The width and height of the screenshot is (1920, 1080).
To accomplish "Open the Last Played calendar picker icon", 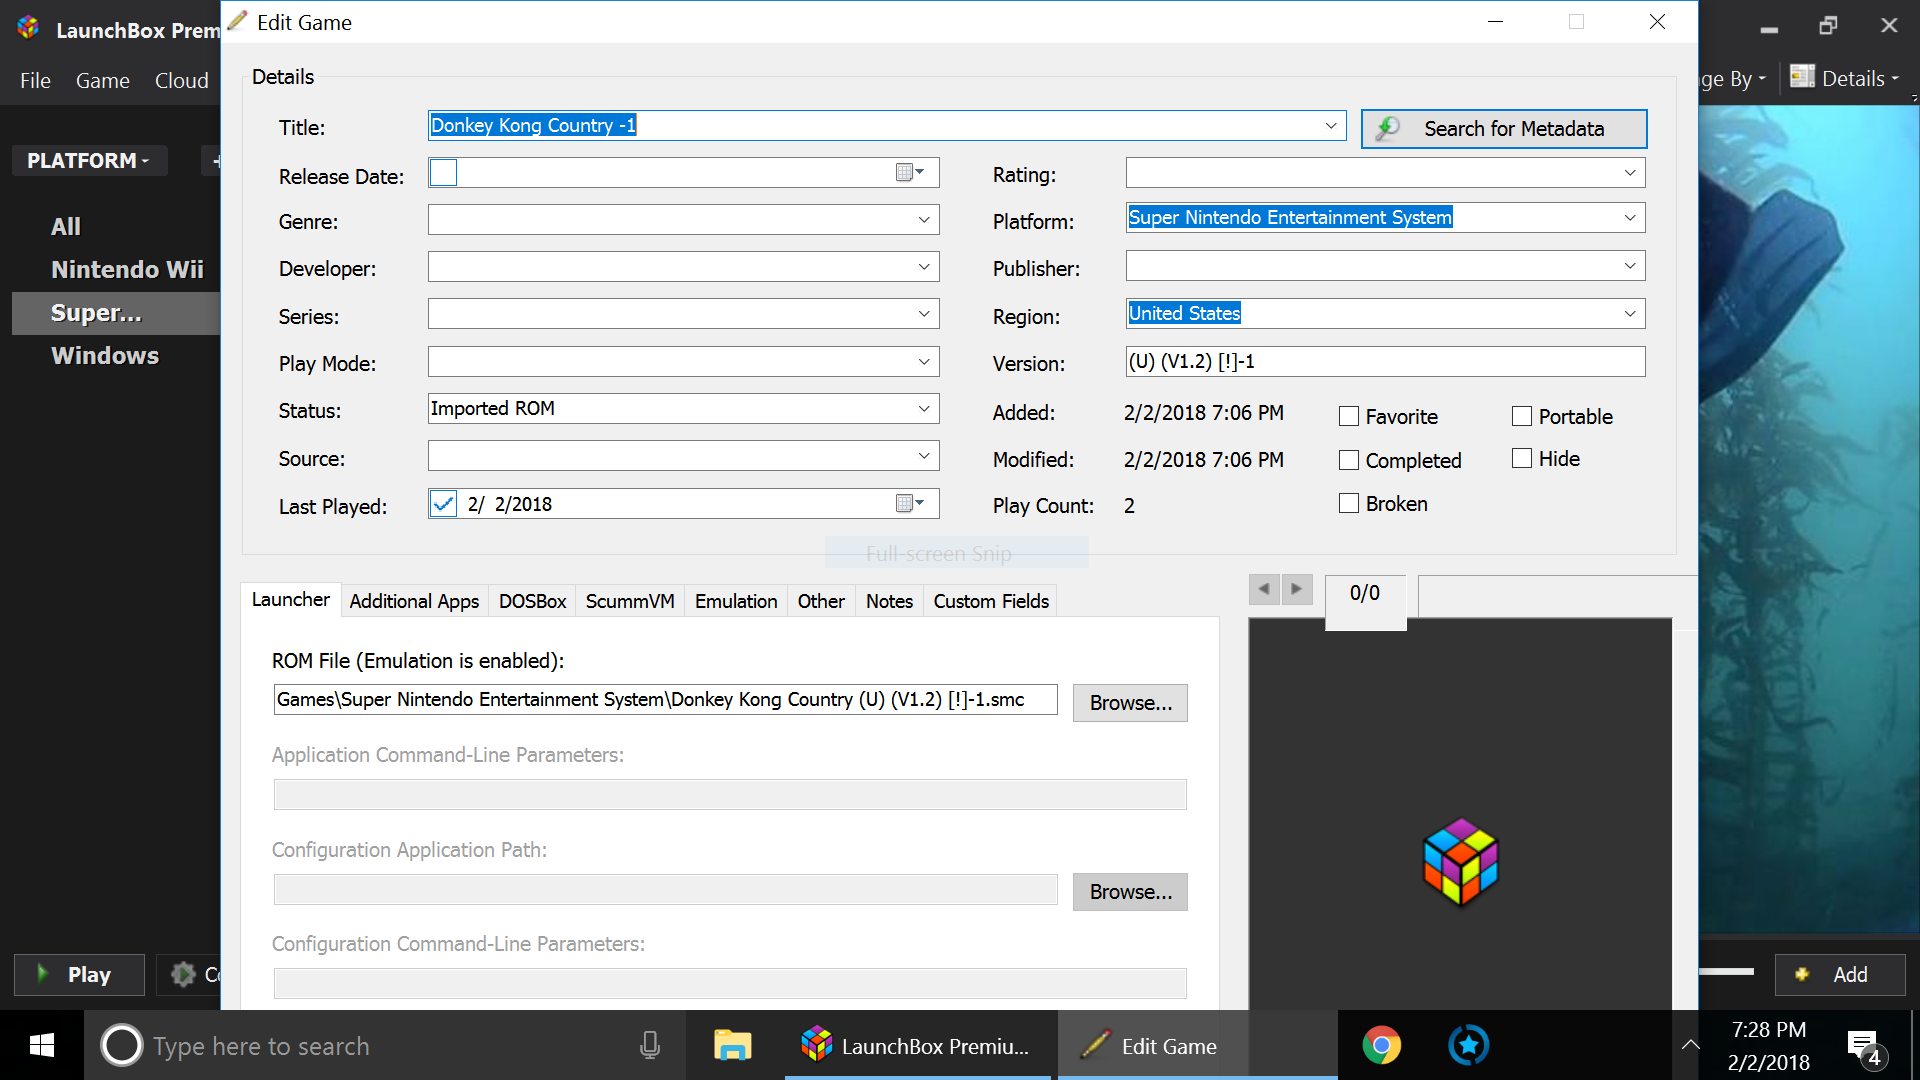I will [909, 503].
